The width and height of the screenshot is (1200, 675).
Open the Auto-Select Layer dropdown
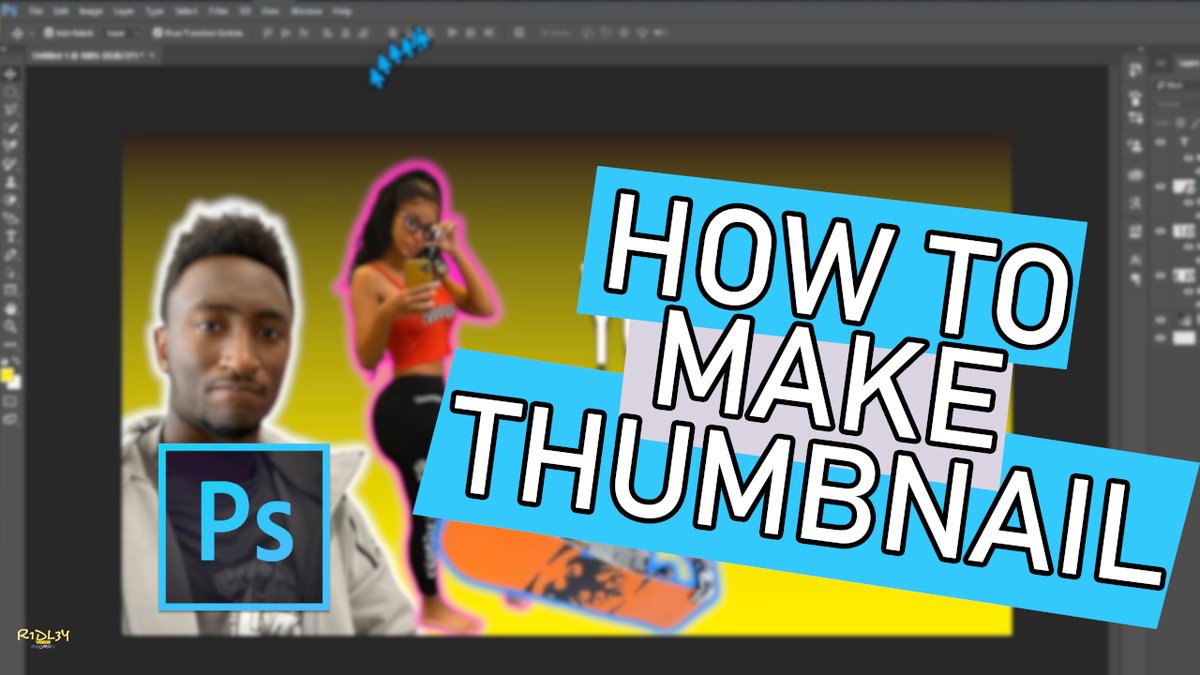122,33
